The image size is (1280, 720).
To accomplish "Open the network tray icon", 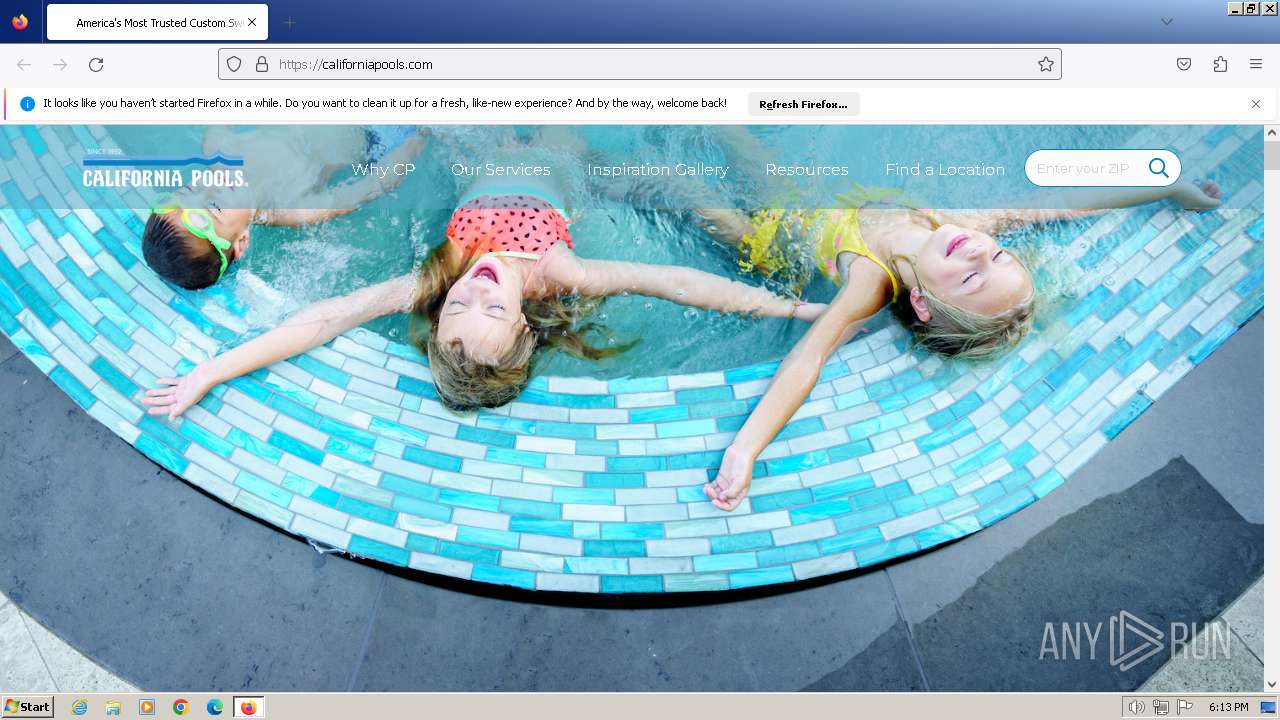I will point(1161,707).
